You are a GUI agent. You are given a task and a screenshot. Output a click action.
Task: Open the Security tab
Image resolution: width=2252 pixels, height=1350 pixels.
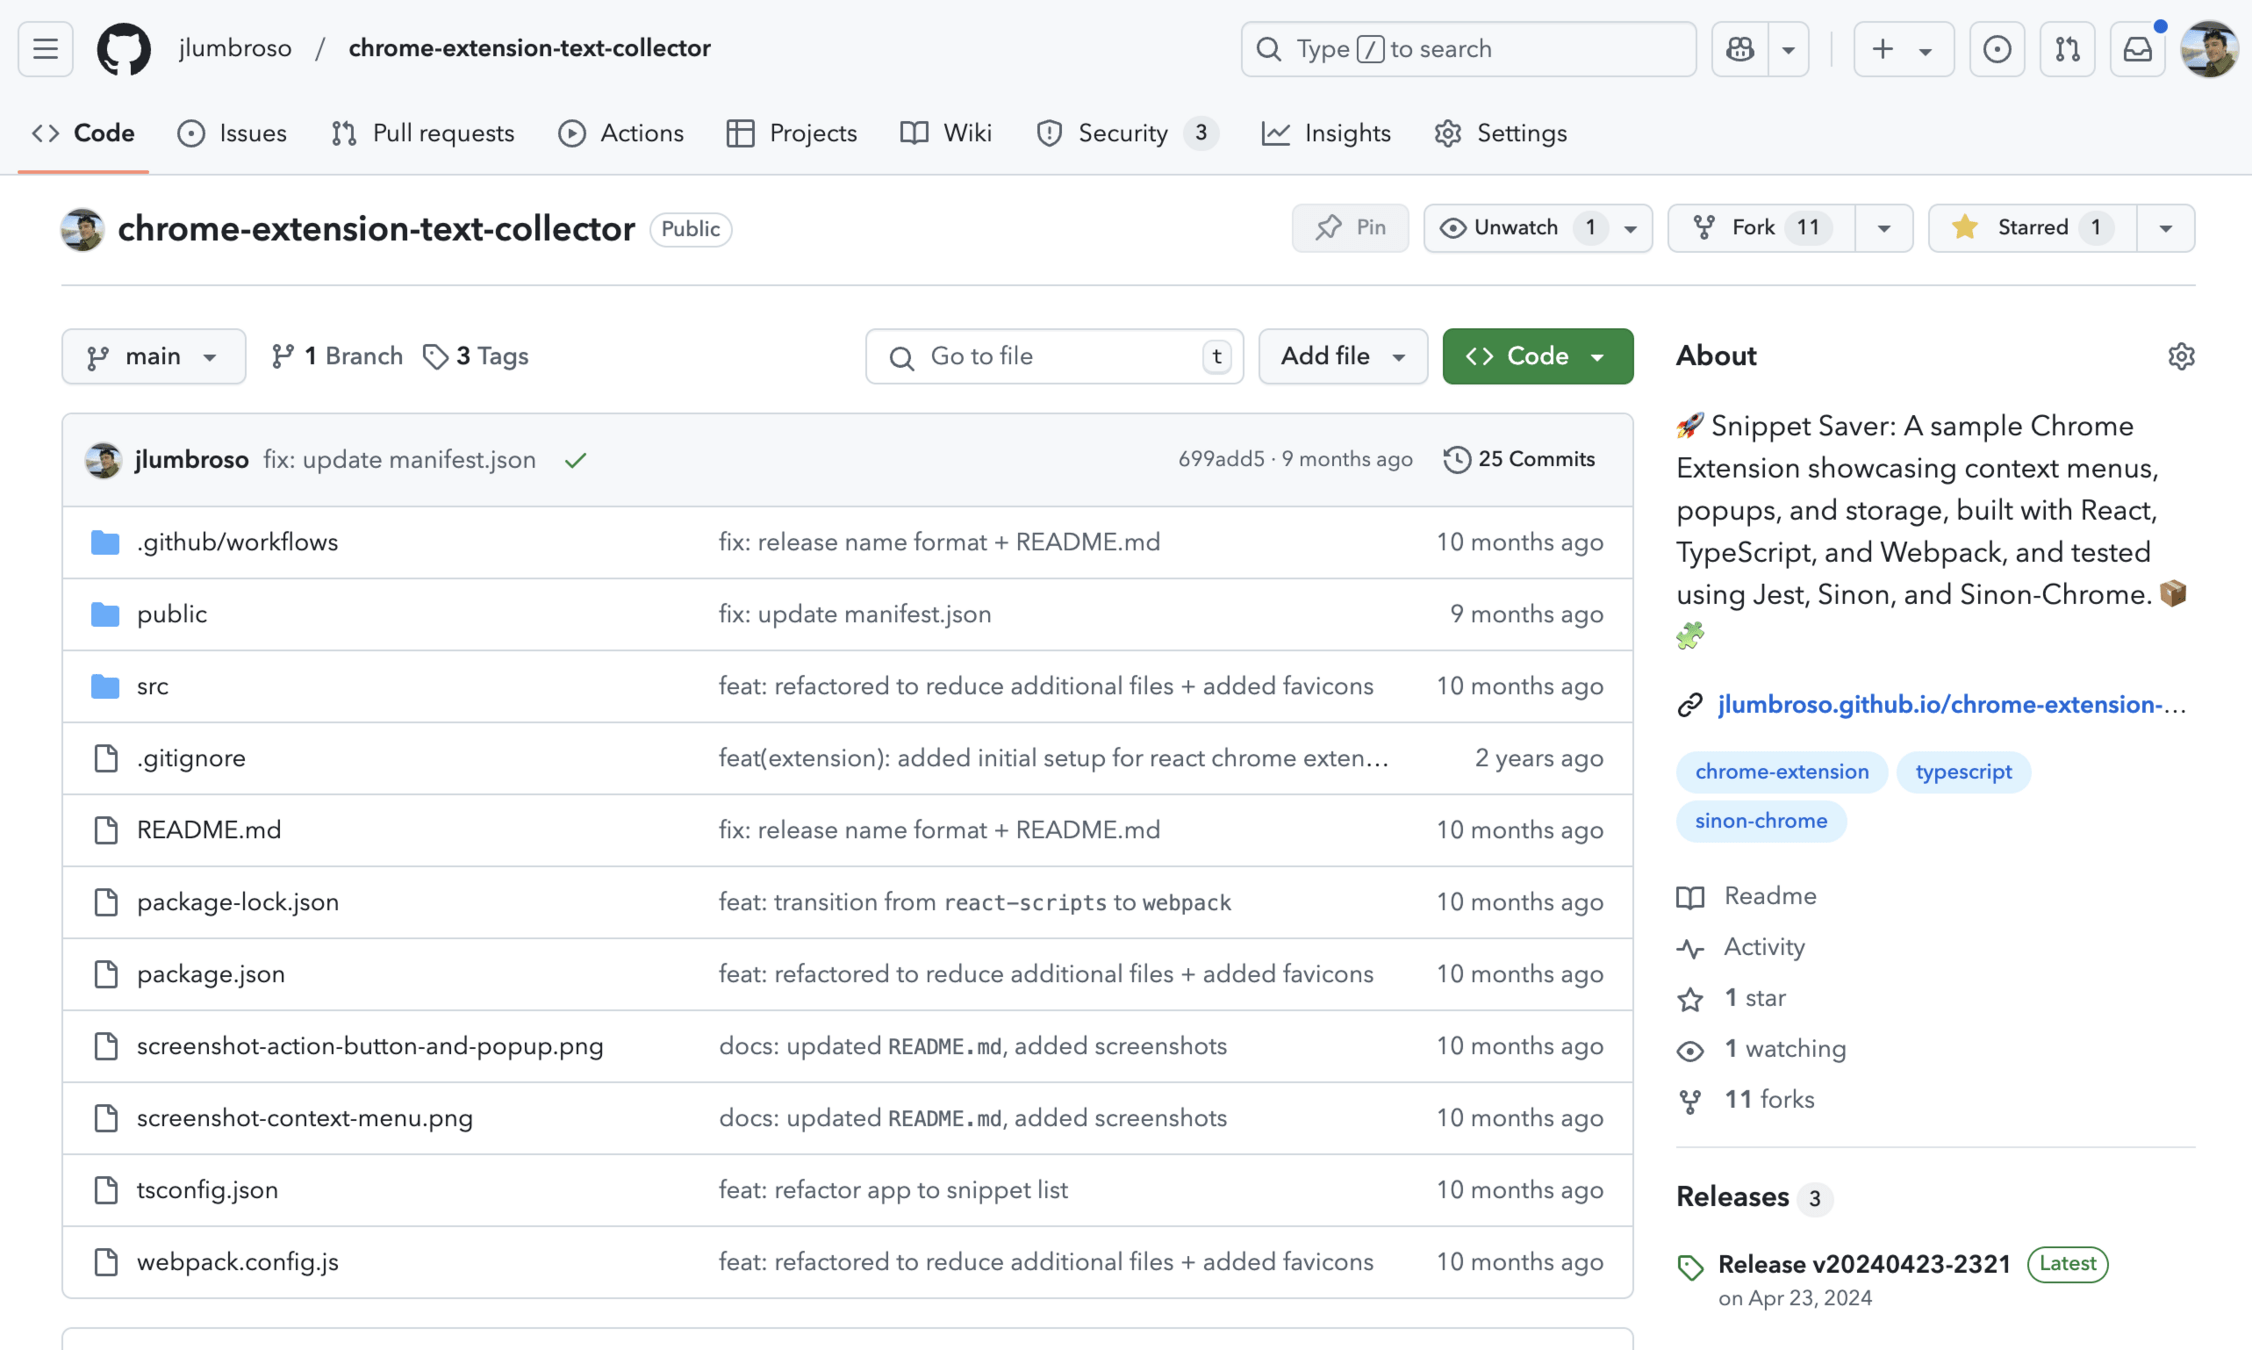pyautogui.click(x=1127, y=133)
